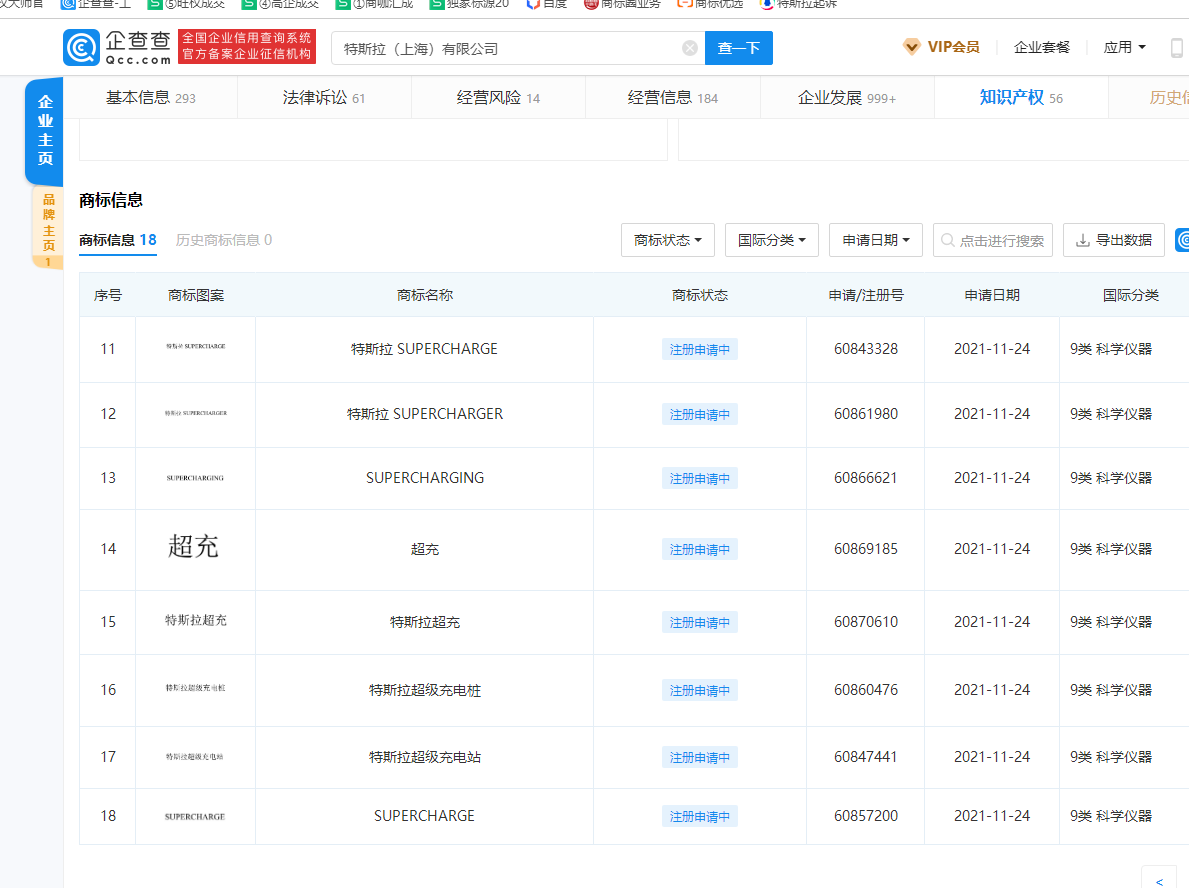
Task: Click the download icon on 导出数据
Action: click(x=1083, y=240)
